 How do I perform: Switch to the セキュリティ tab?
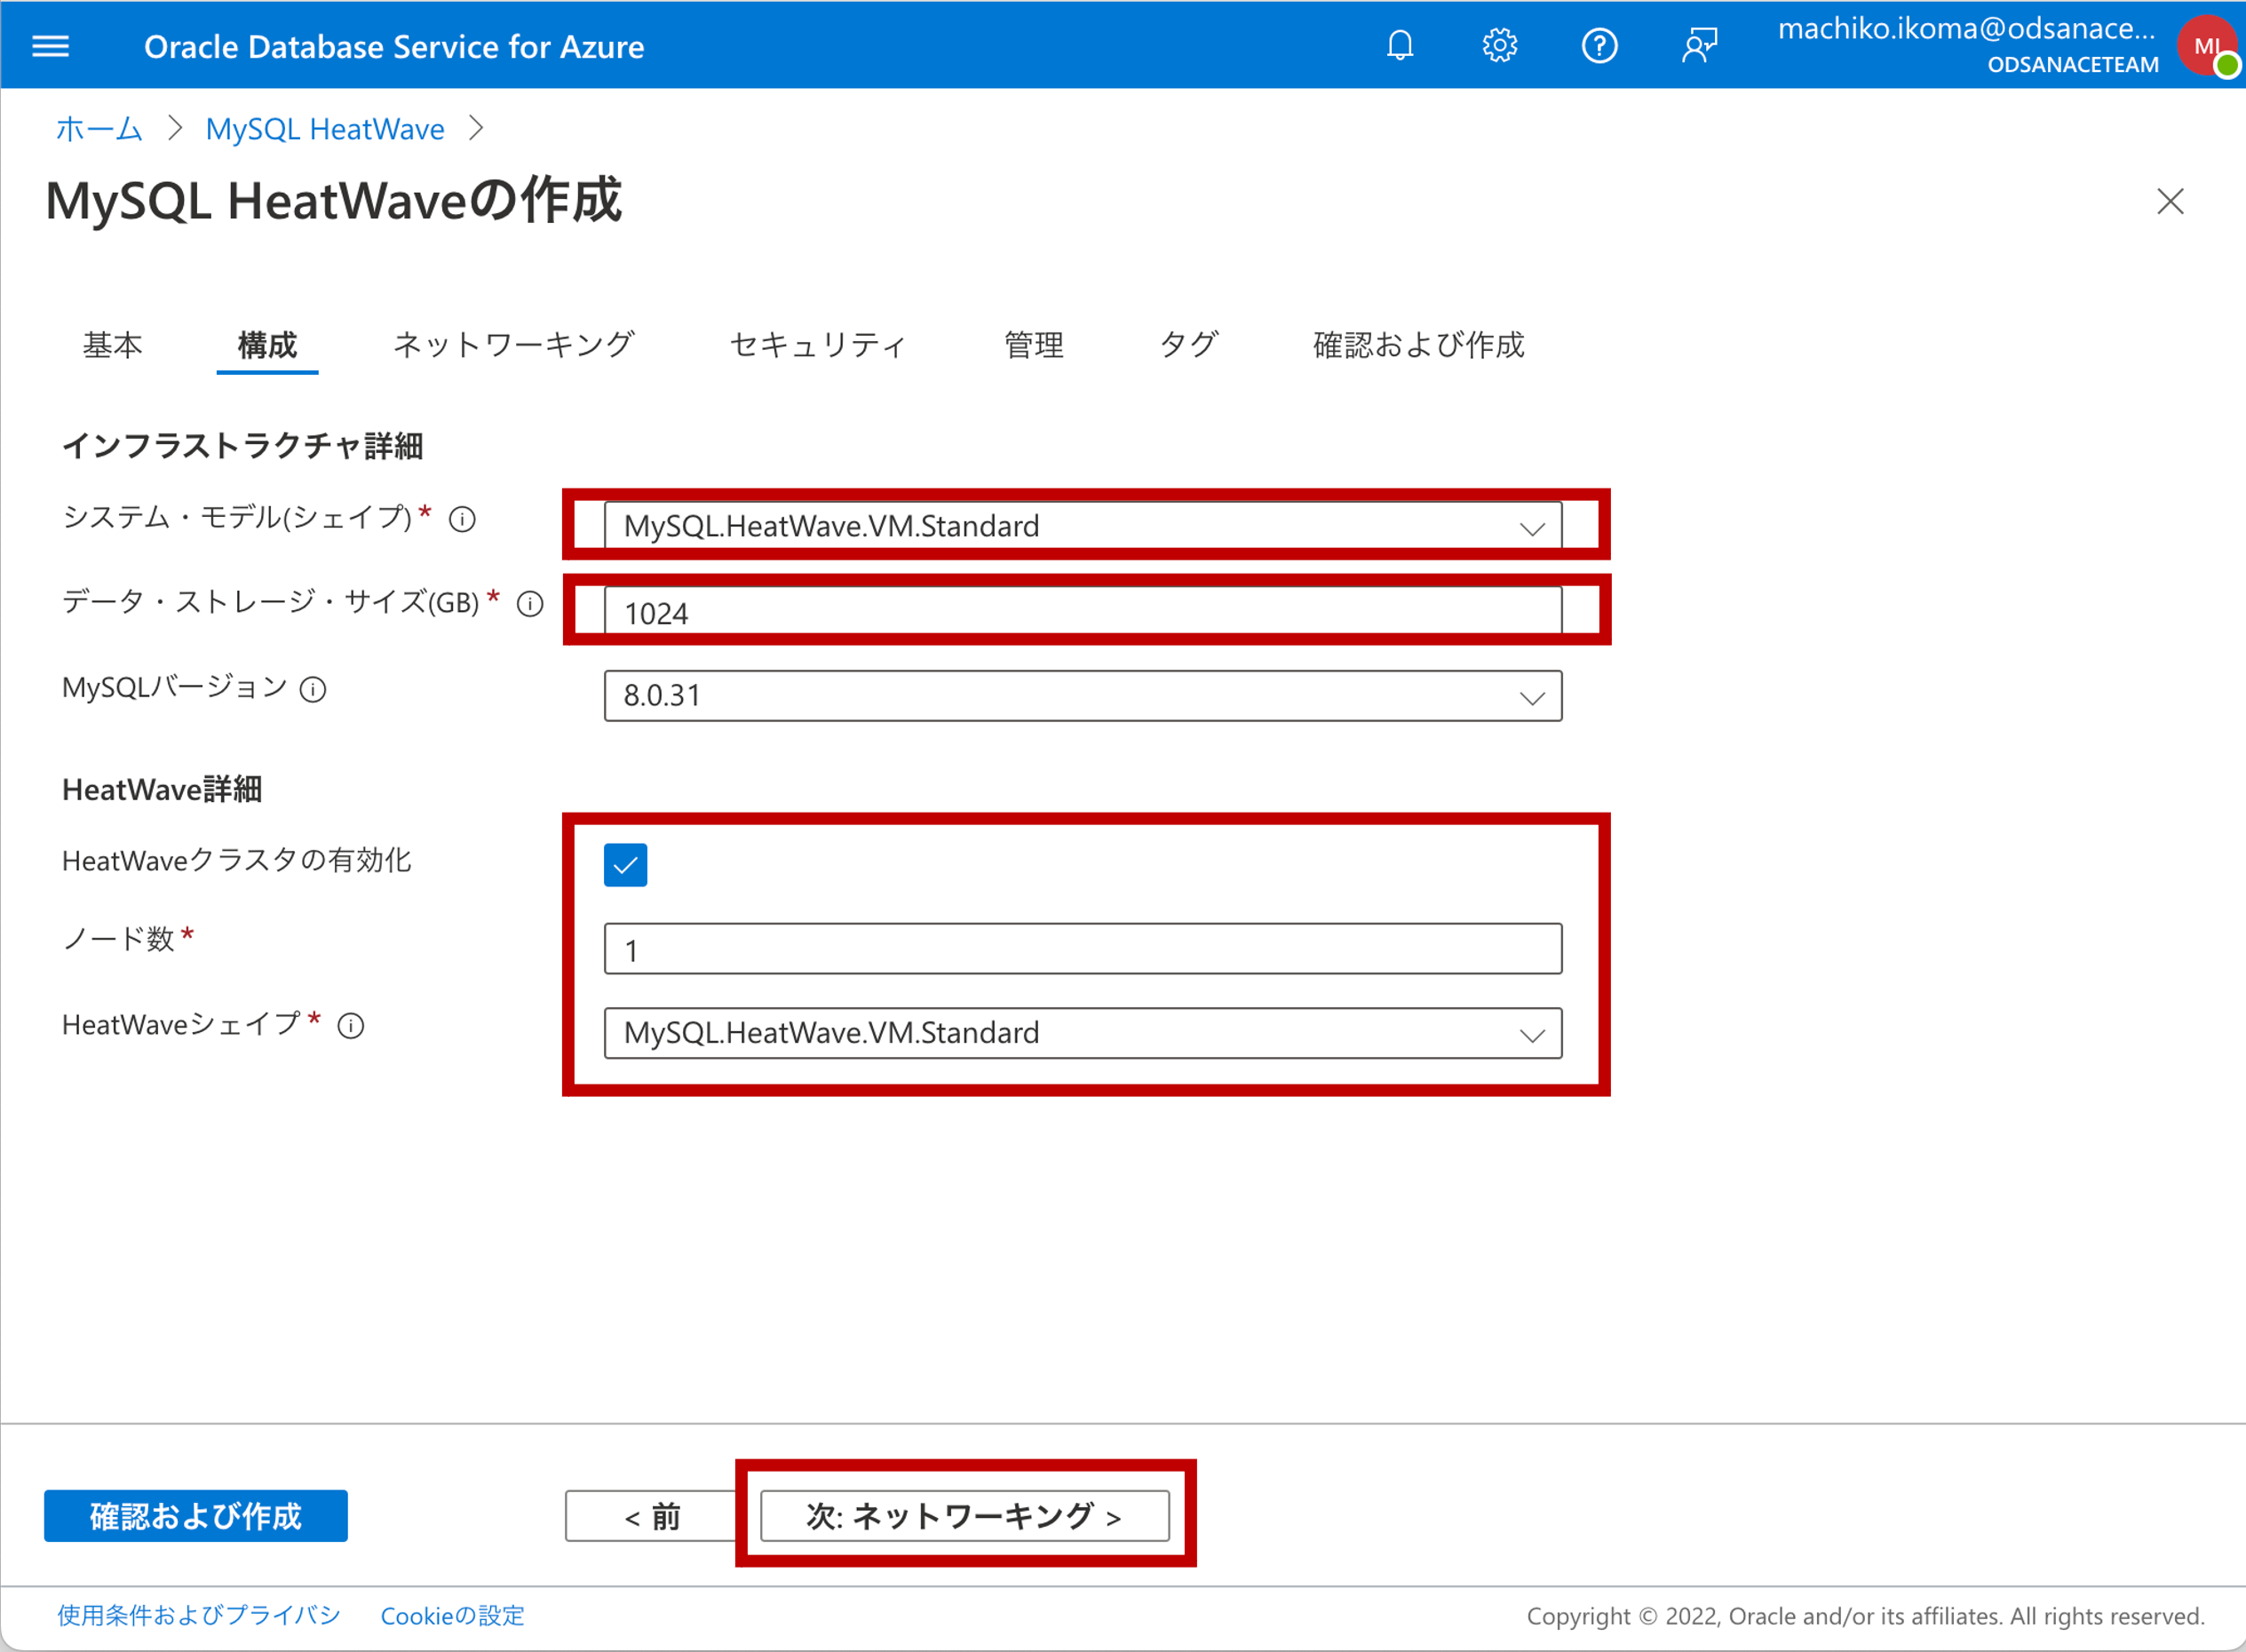[818, 345]
